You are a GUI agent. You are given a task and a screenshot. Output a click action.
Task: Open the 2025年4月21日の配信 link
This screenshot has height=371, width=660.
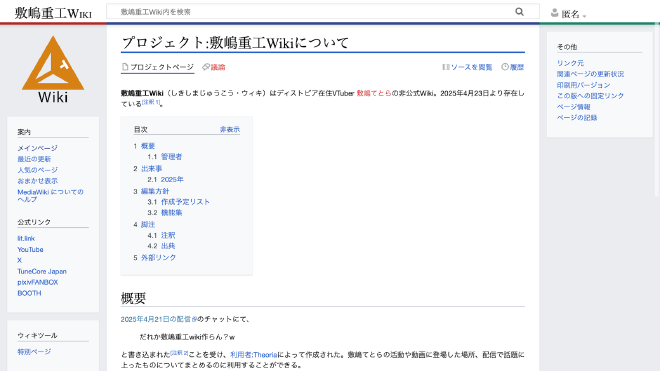[x=159, y=319]
